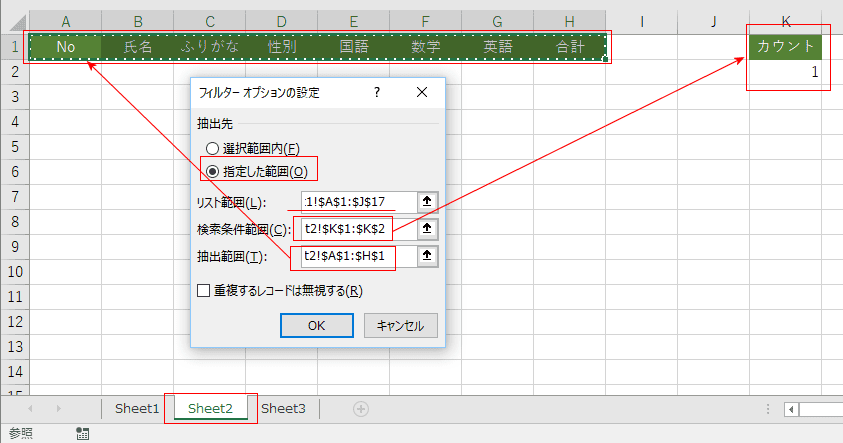
Task: Go to previous sheet tab arrow
Action: 30,409
